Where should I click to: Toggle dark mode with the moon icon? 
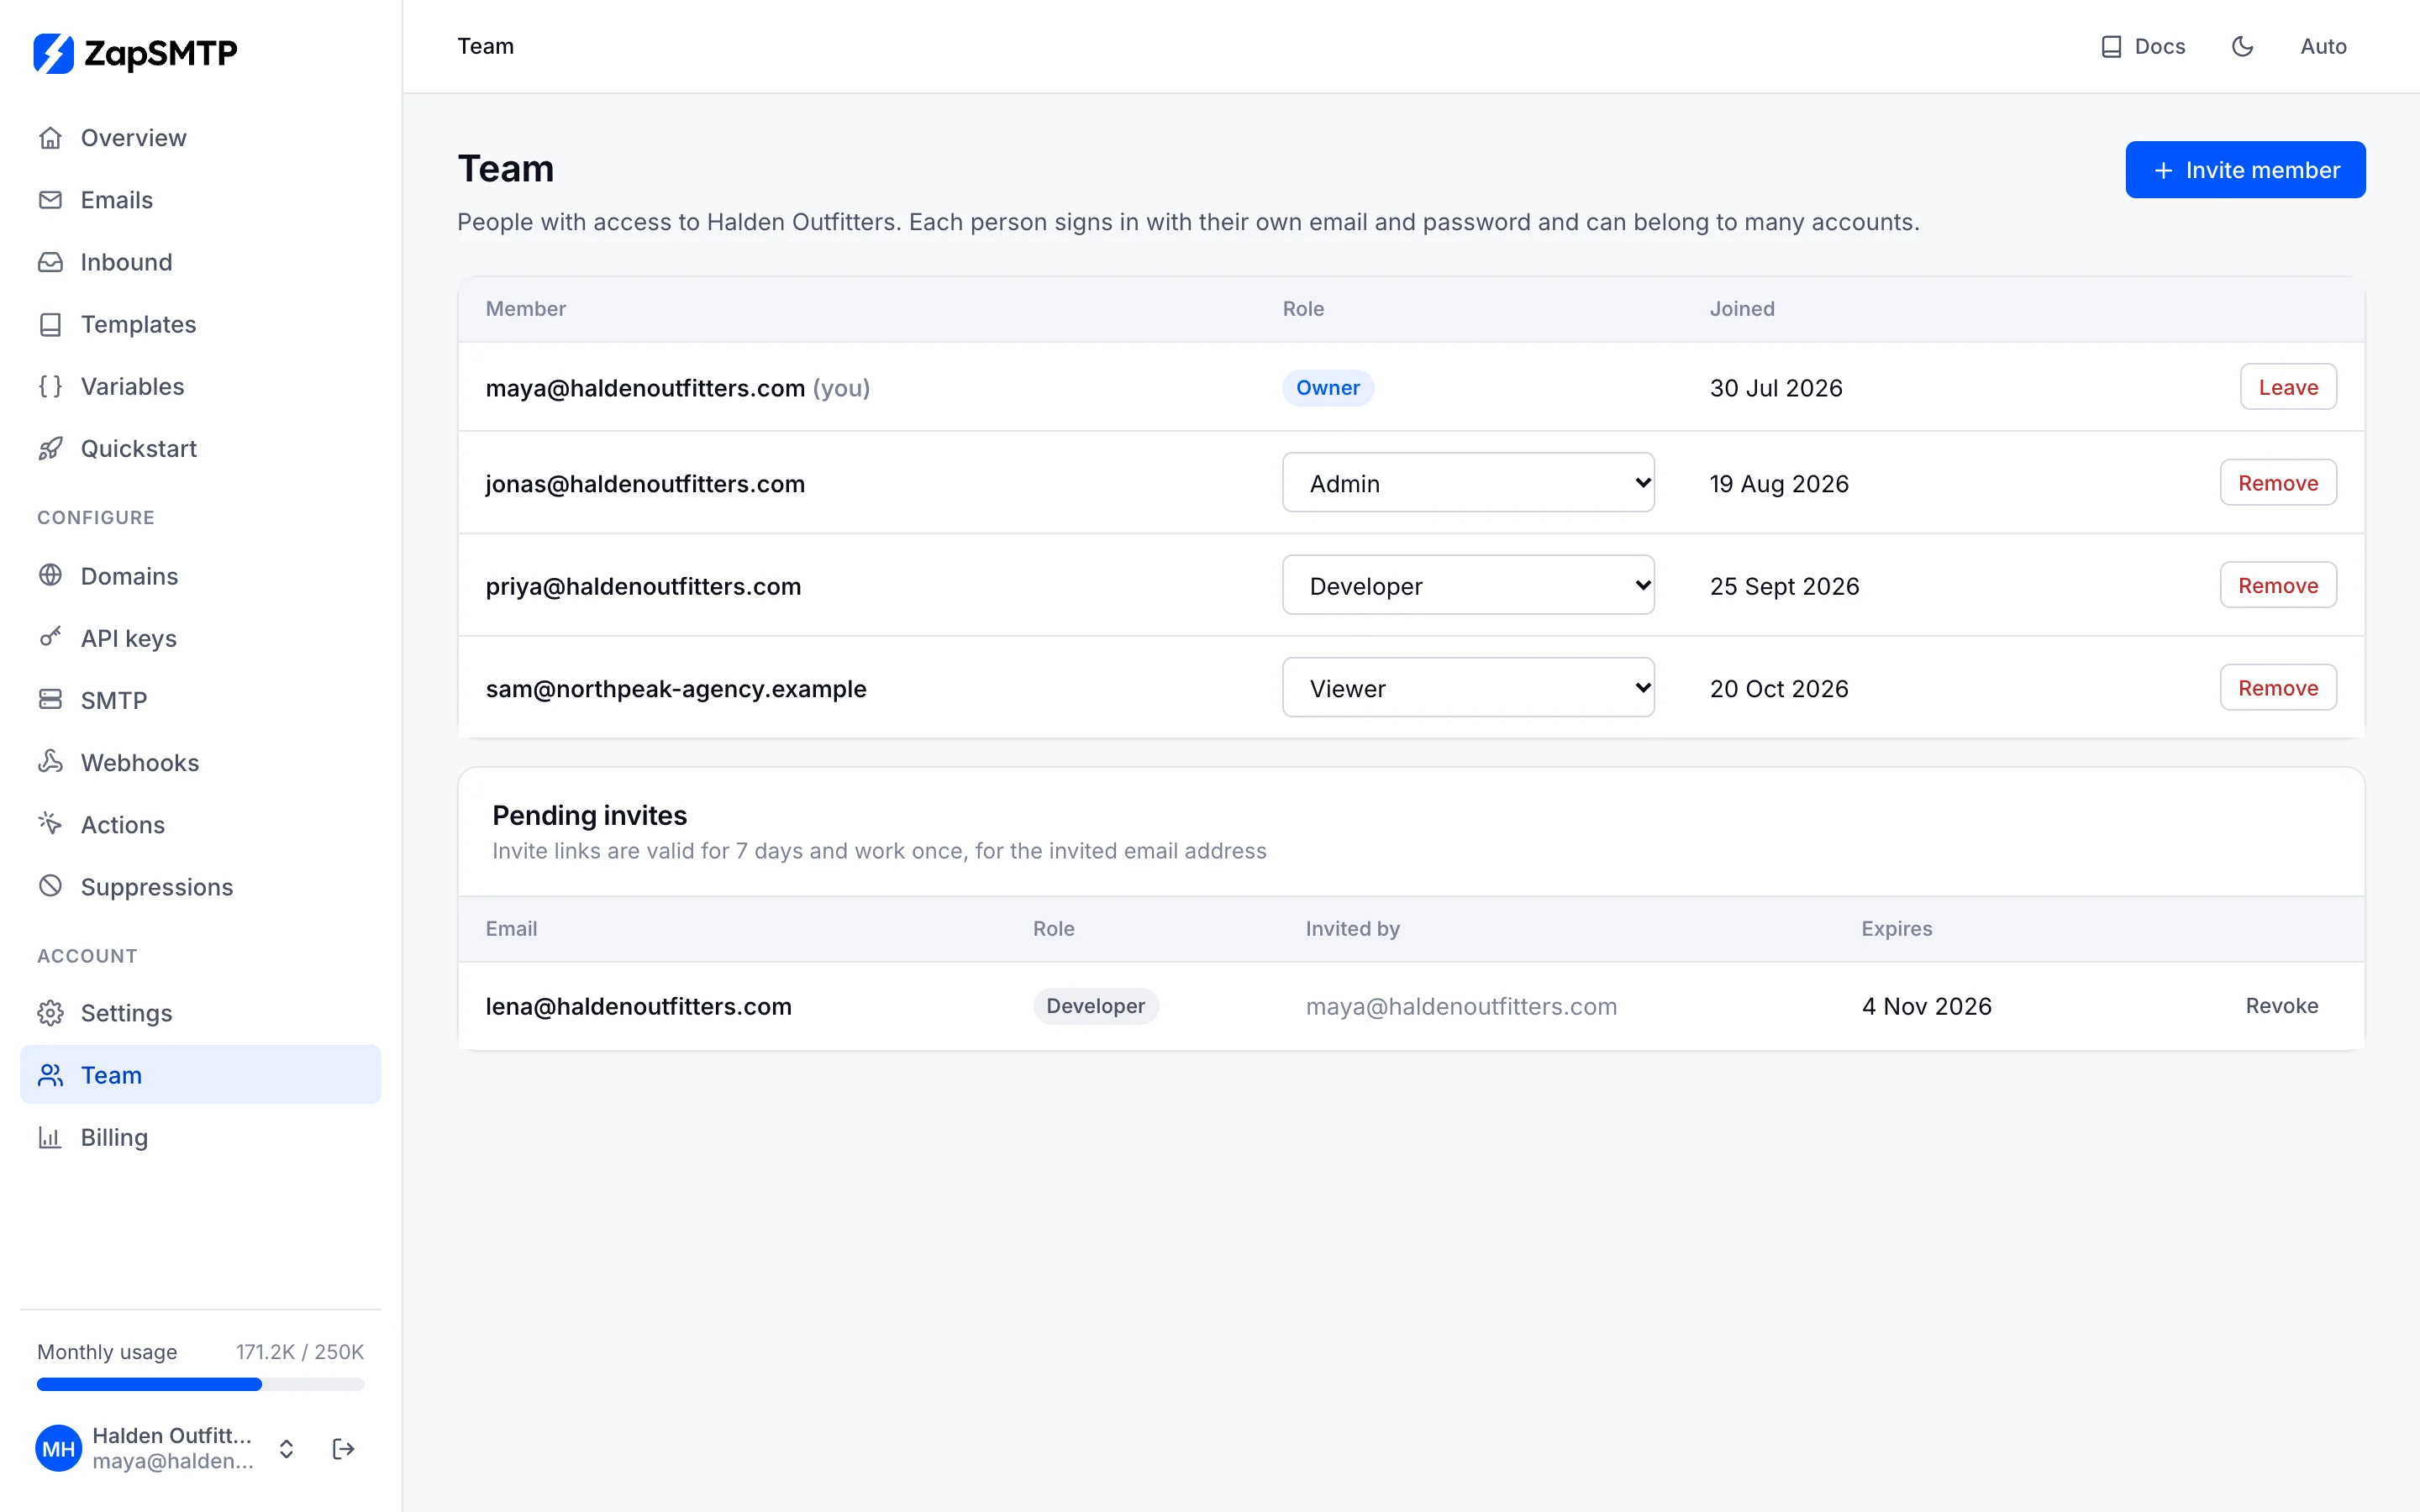(x=2243, y=46)
